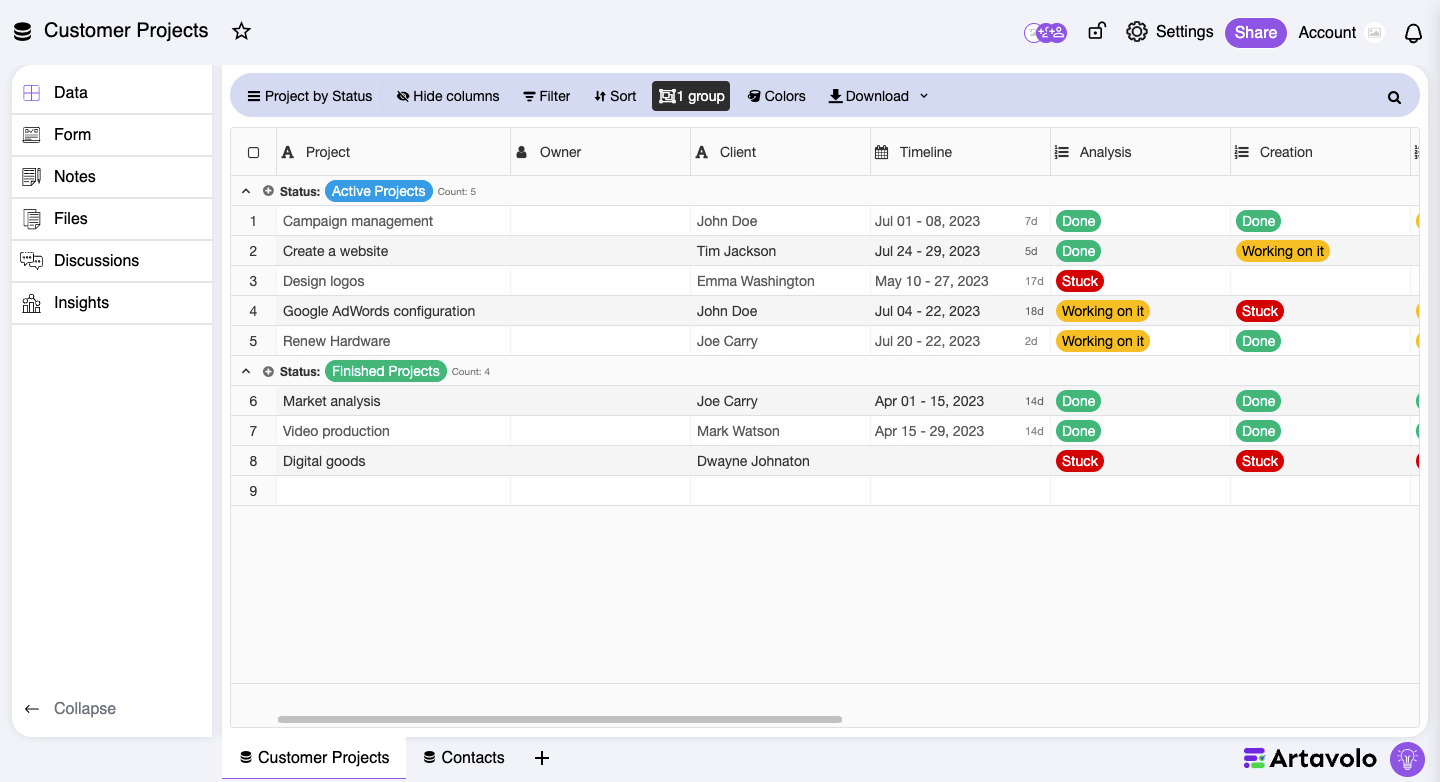Open the Sort options
The height and width of the screenshot is (782, 1440).
coord(614,96)
